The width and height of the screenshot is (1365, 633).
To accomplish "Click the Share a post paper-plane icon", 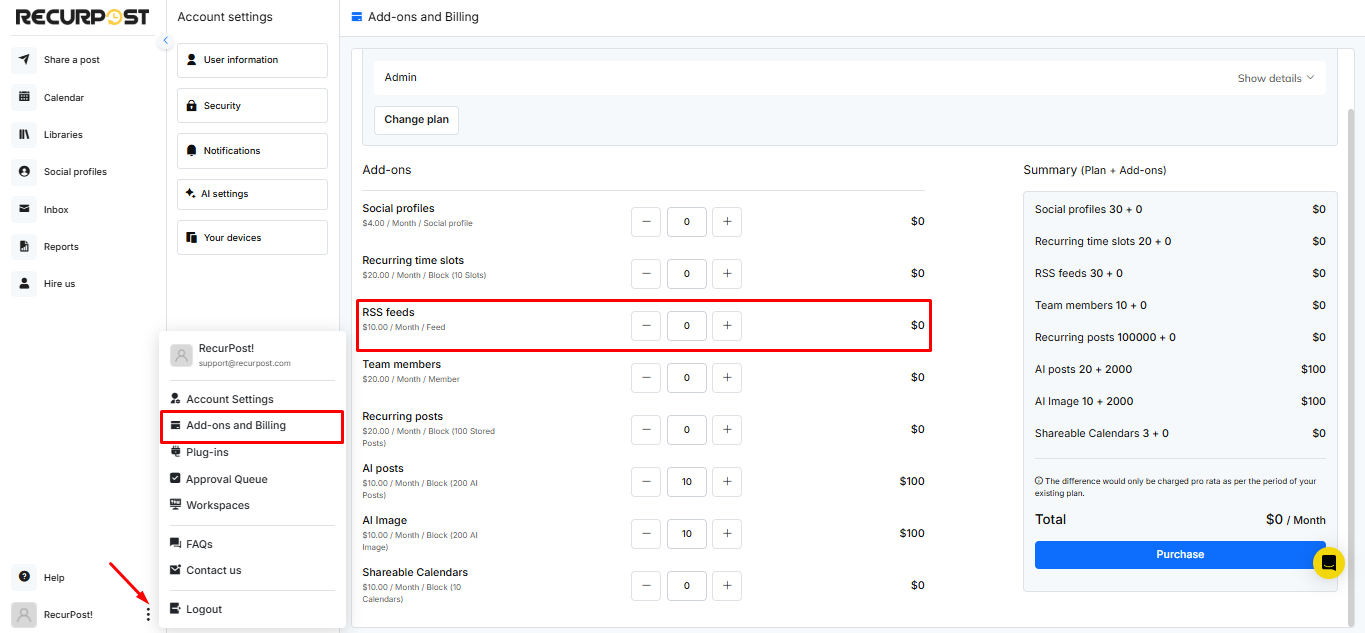I will coord(24,60).
